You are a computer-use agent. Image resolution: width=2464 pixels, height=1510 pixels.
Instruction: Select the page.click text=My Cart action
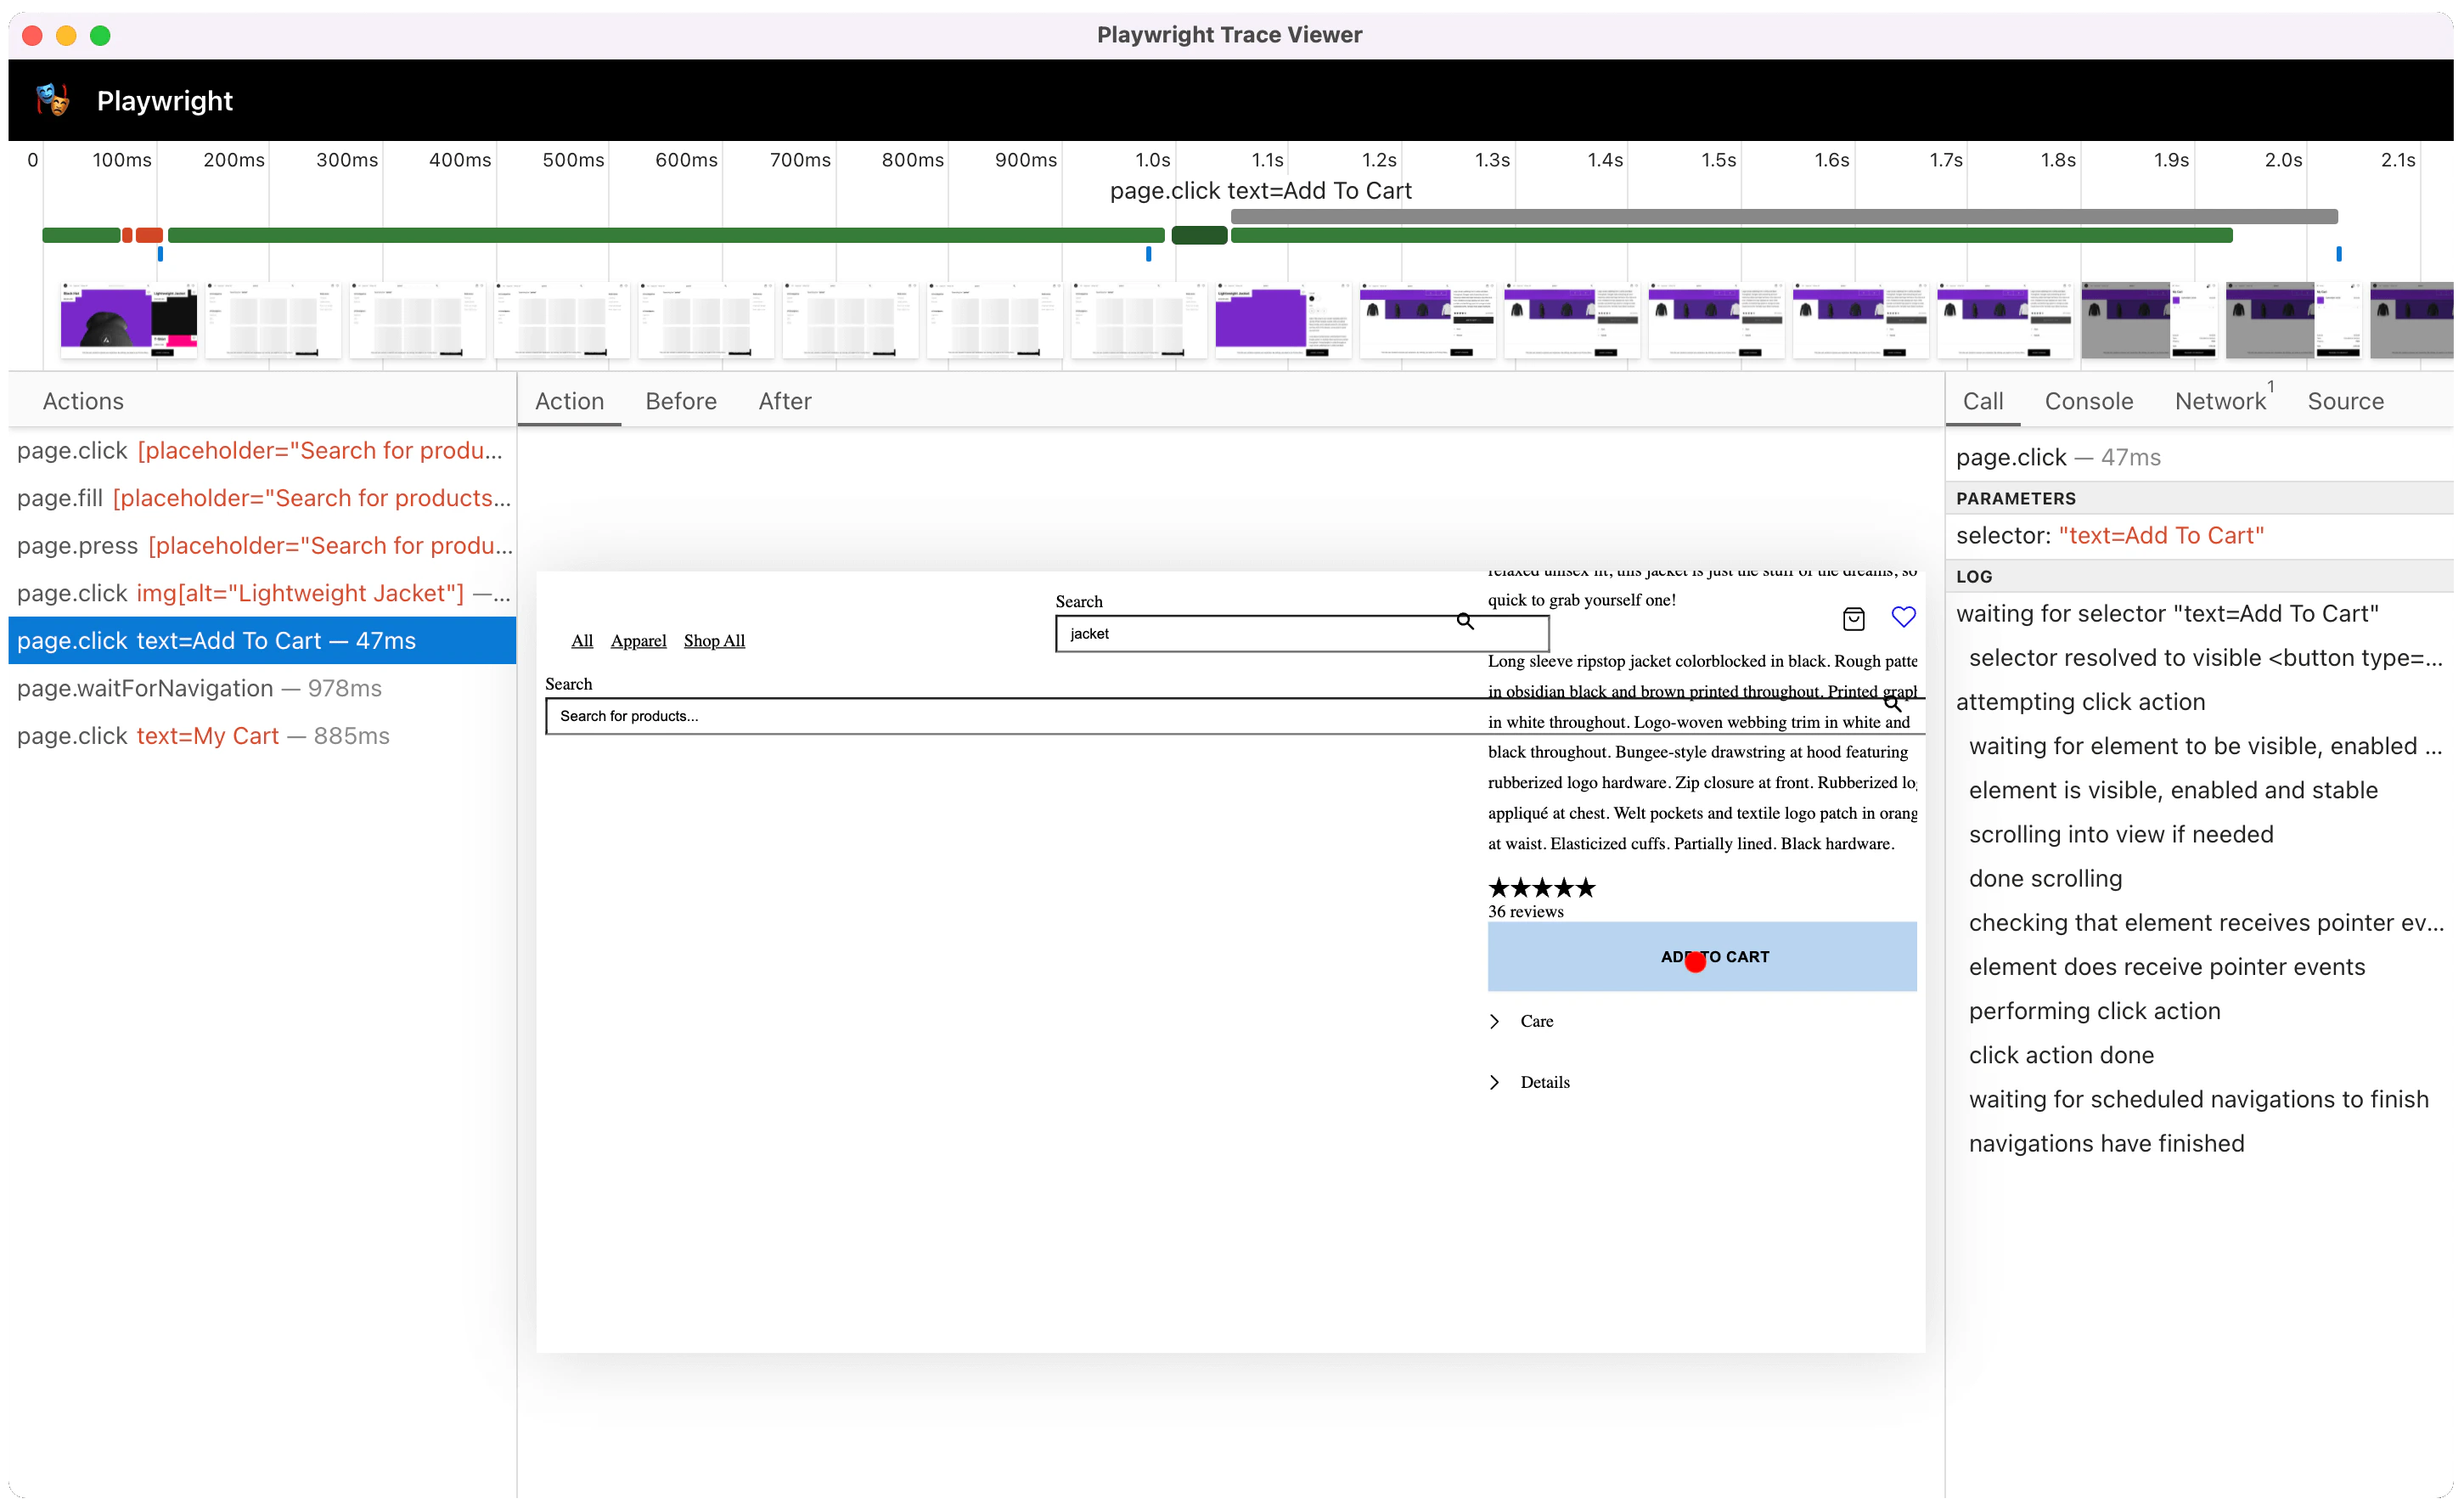[203, 736]
